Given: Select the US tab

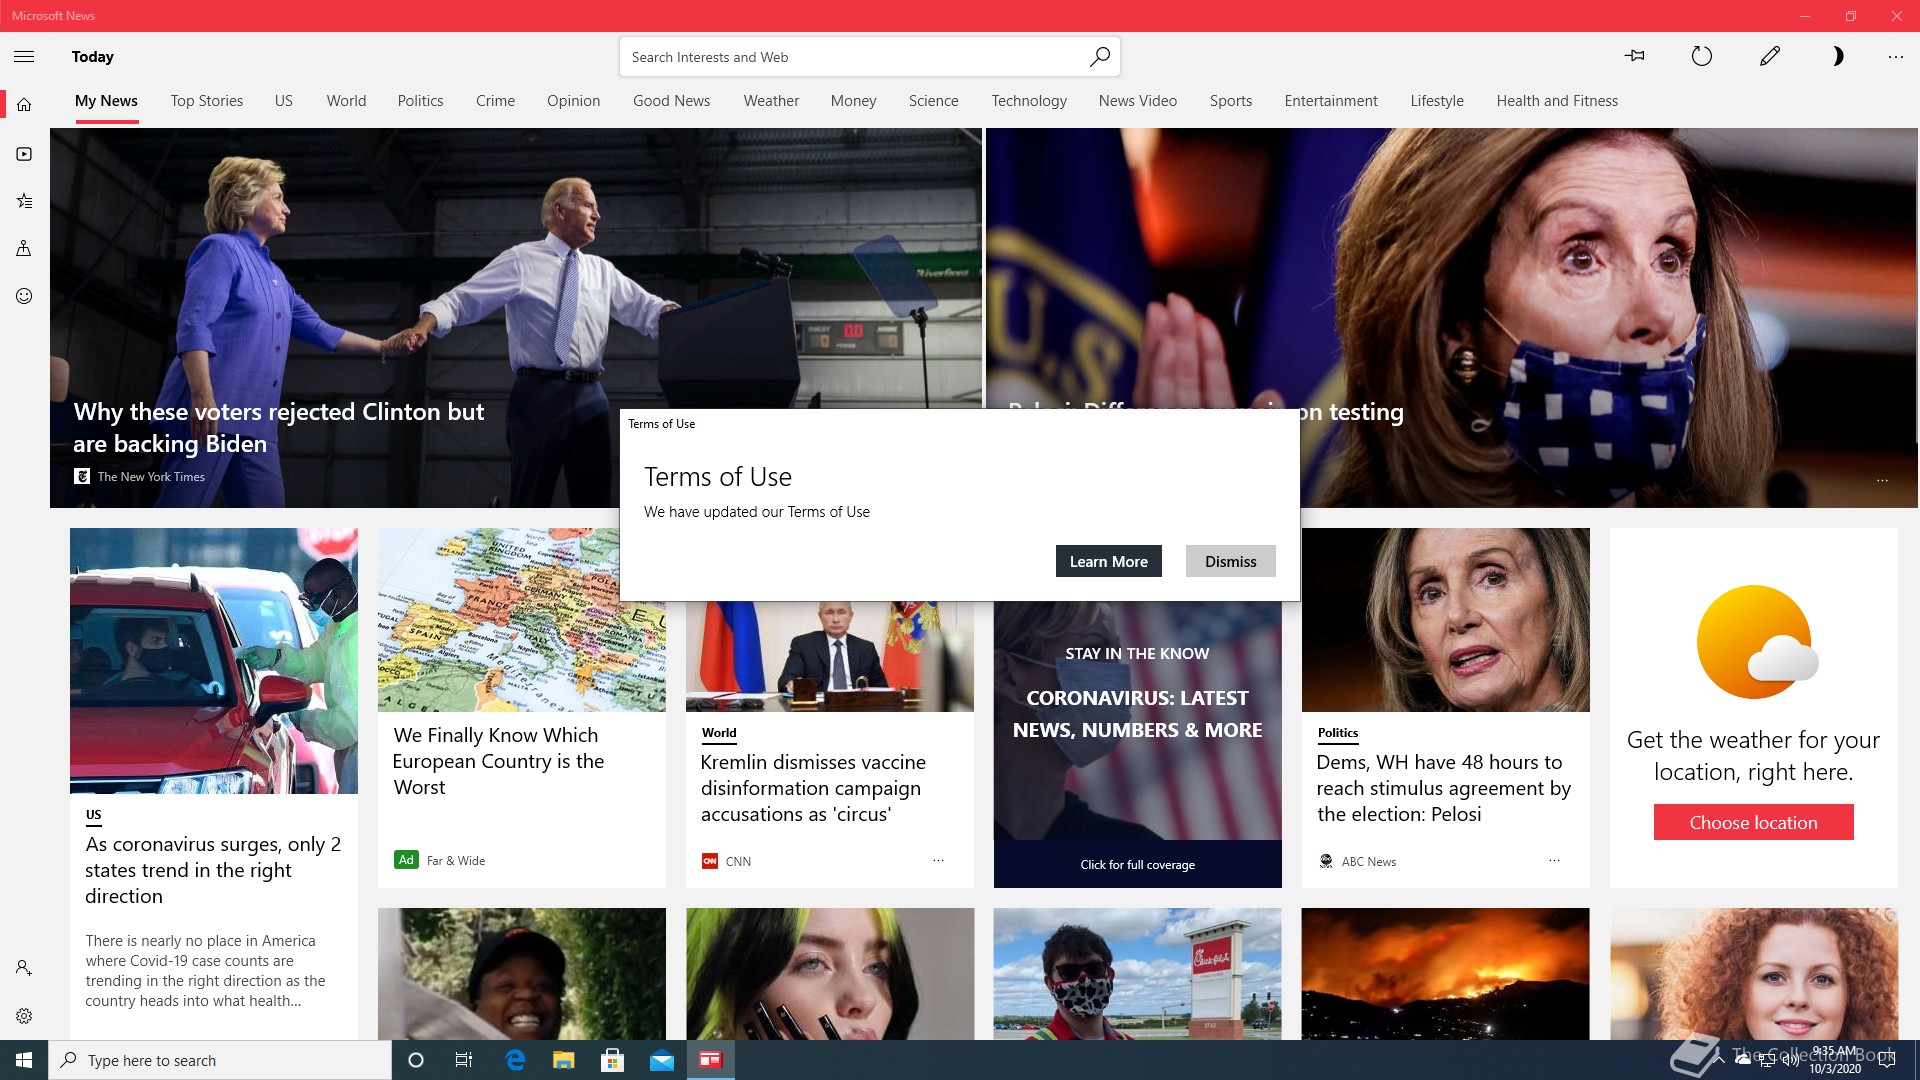Looking at the screenshot, I should click(284, 101).
